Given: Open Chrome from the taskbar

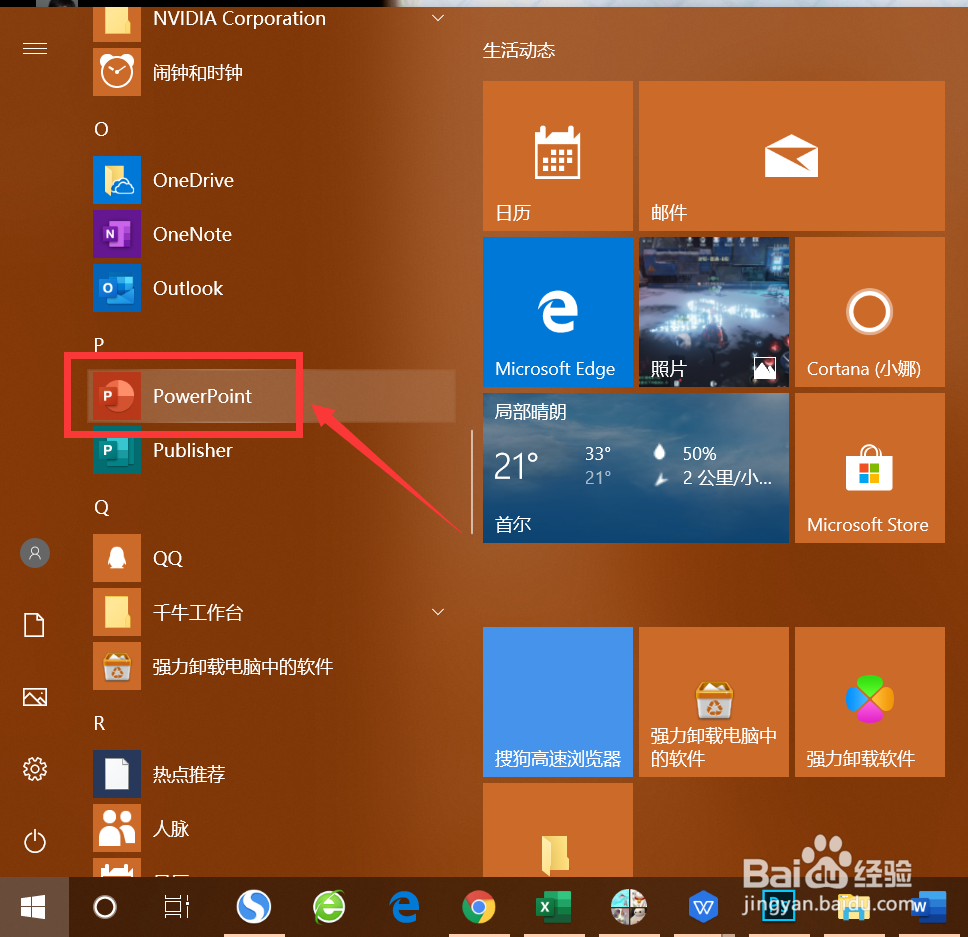Looking at the screenshot, I should 478,907.
